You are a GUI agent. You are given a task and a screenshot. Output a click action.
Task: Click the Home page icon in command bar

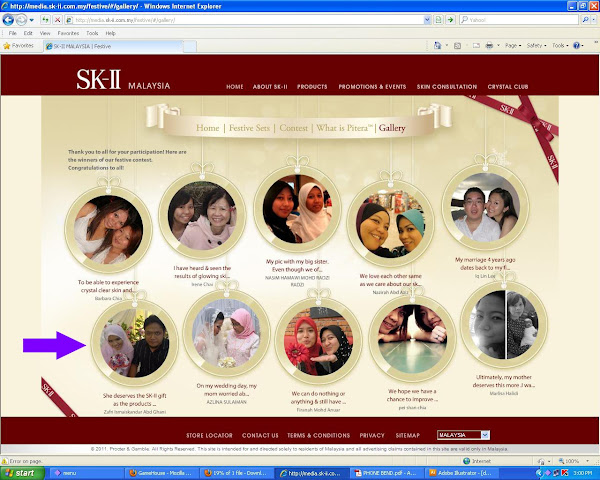[437, 46]
